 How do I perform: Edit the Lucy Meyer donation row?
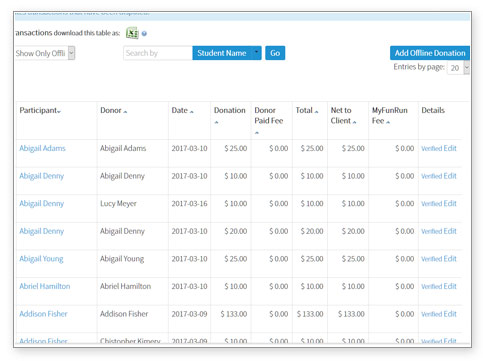450,204
